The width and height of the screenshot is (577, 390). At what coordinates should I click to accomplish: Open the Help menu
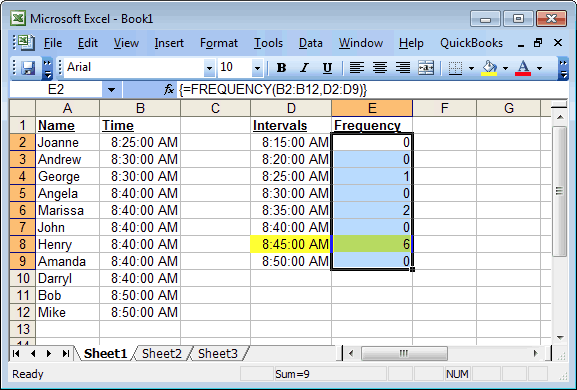pos(411,43)
